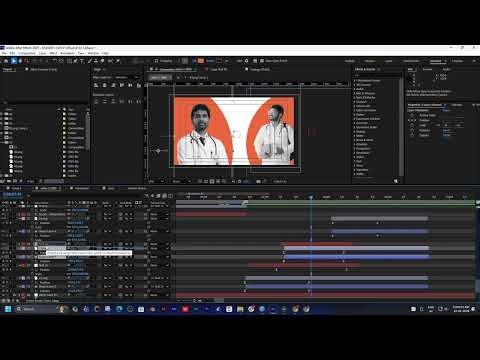Select the Clone Stamp tool
The width and height of the screenshot is (480, 360).
96,61
